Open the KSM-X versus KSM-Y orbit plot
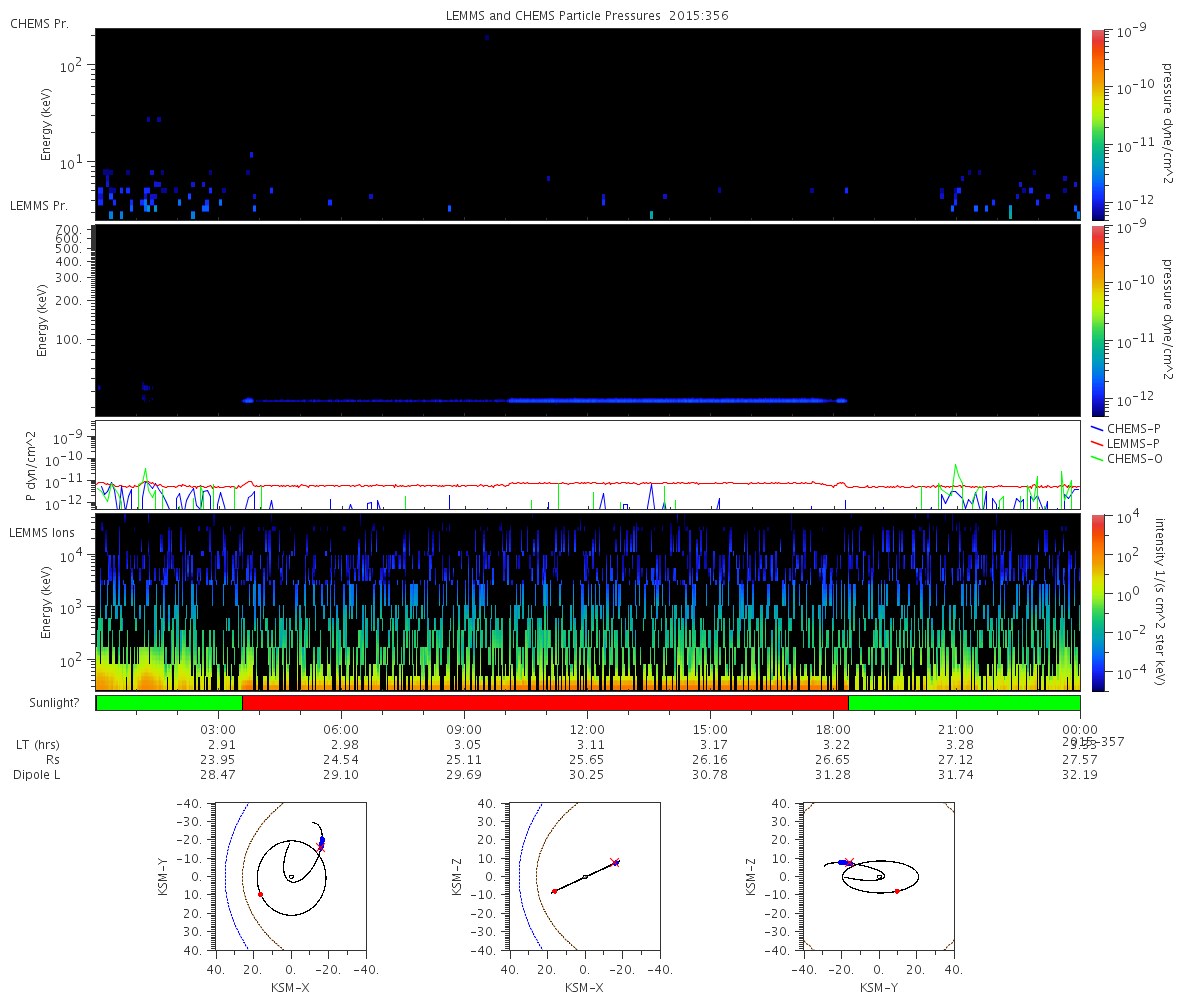 click(x=291, y=876)
